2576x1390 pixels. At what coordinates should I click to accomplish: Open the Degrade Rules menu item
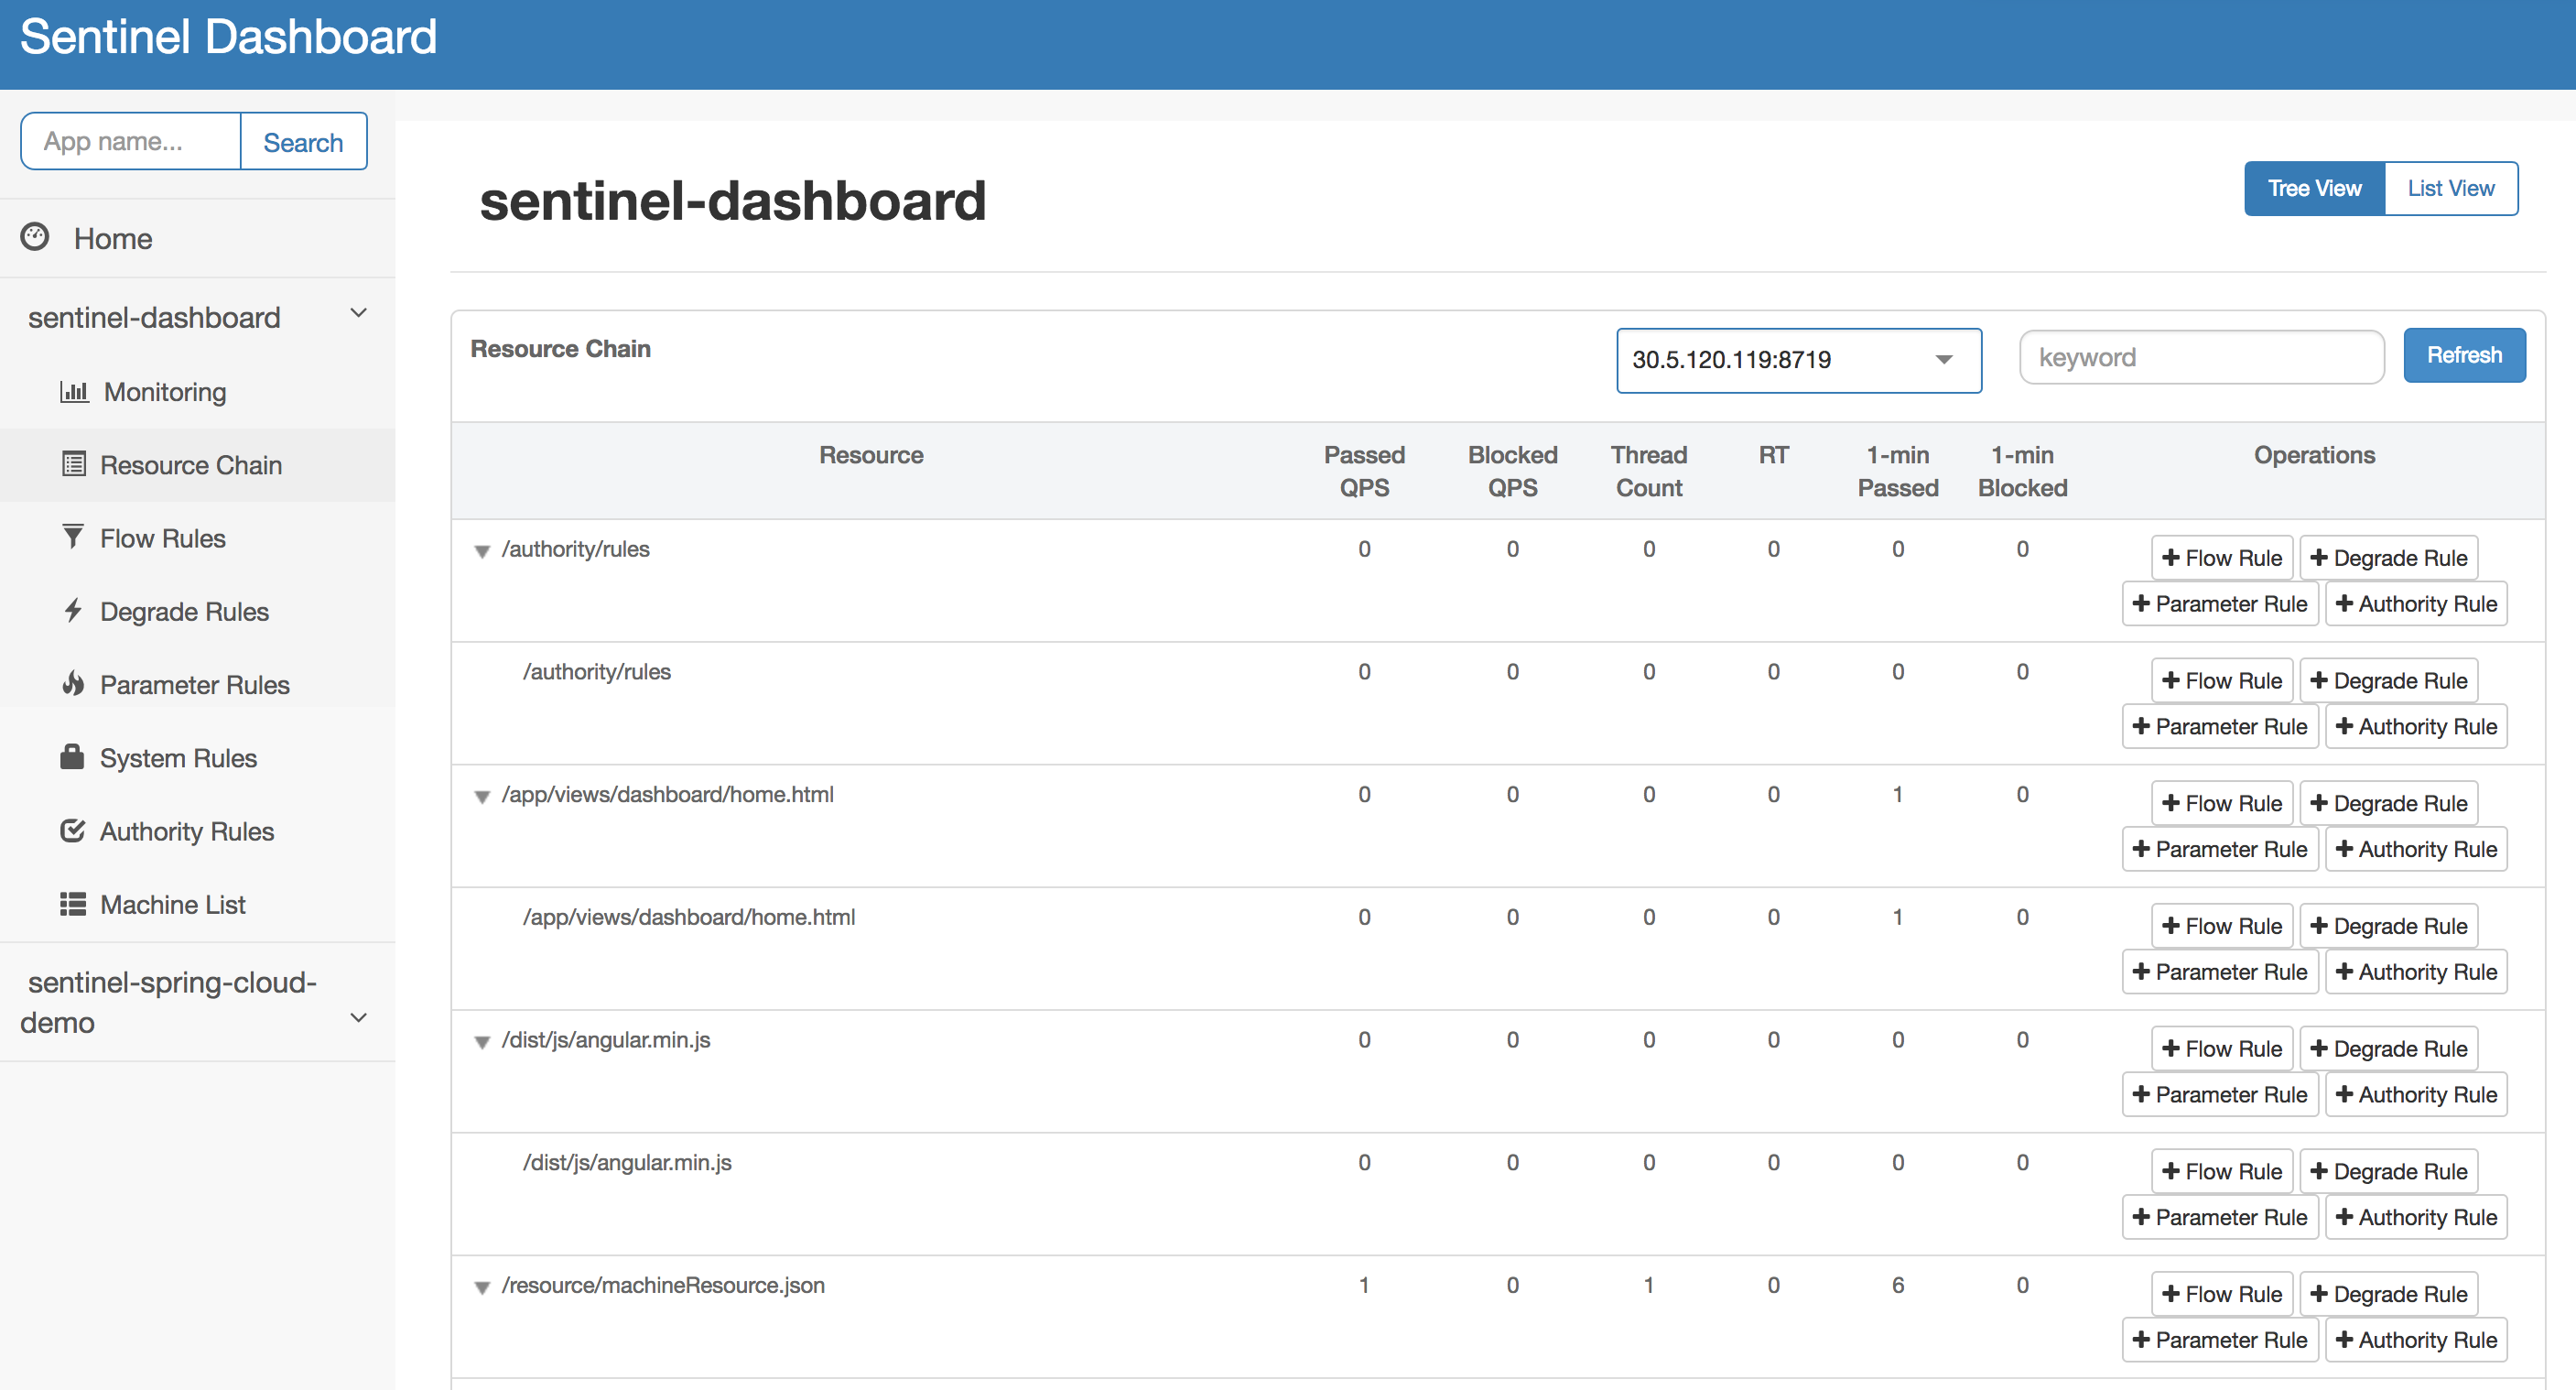[x=198, y=610]
